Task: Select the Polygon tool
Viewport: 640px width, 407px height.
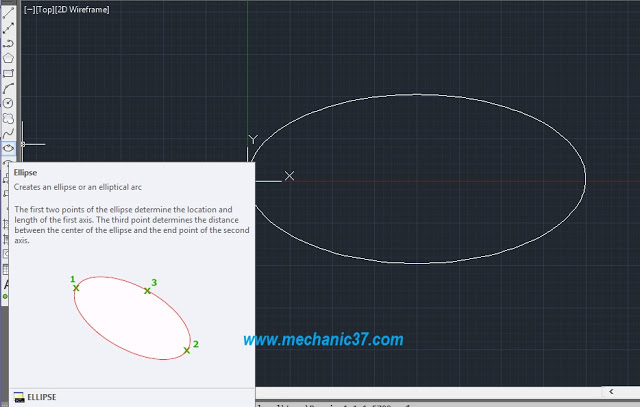Action: click(x=8, y=58)
